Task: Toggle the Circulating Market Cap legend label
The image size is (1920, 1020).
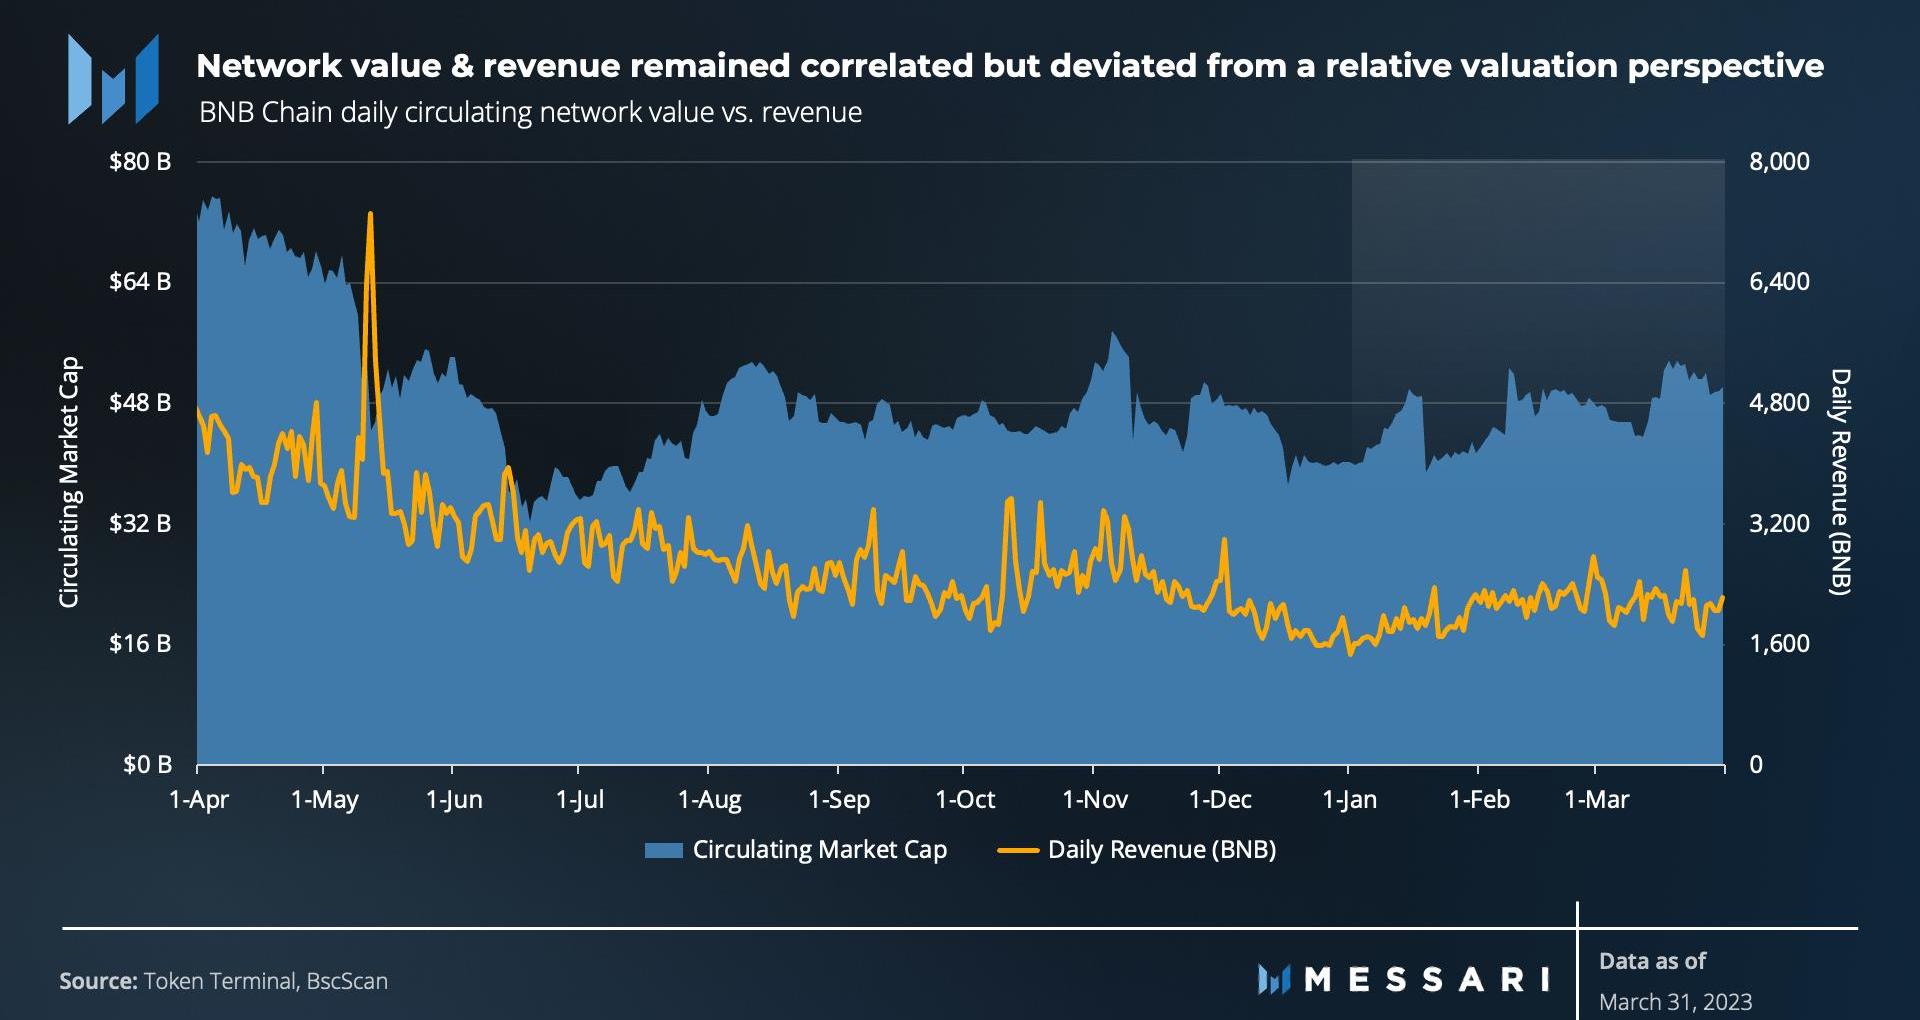Action: pos(819,850)
